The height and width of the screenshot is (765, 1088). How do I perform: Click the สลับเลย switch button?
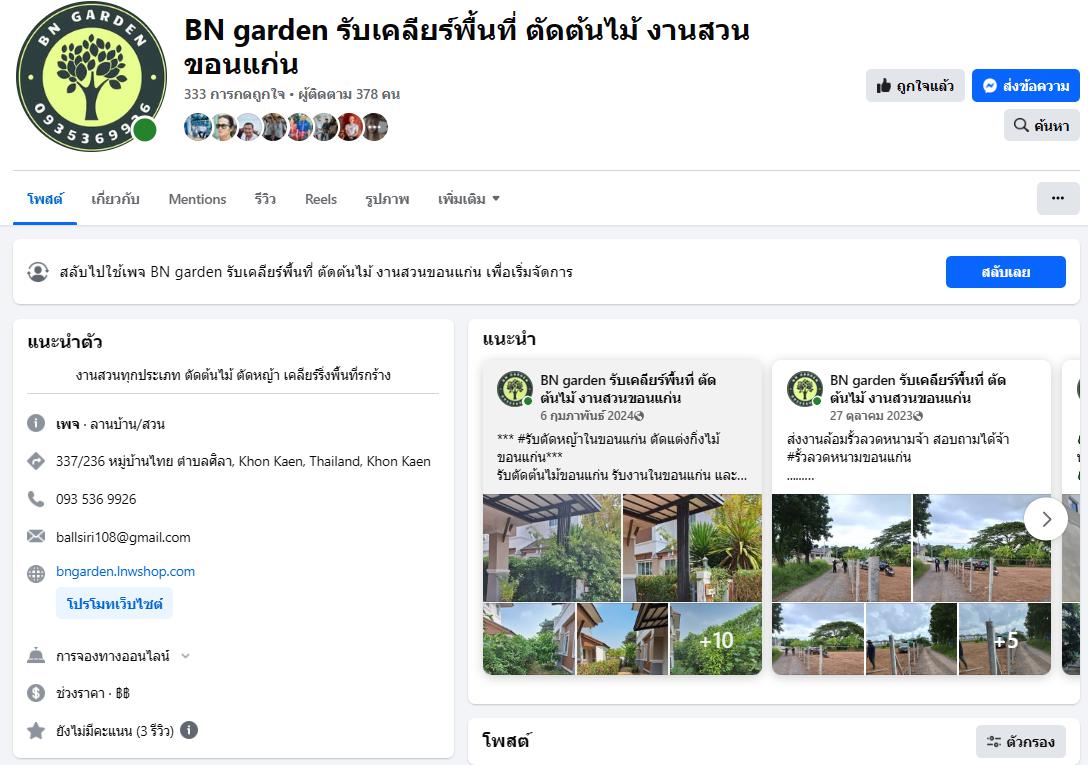coord(1005,272)
